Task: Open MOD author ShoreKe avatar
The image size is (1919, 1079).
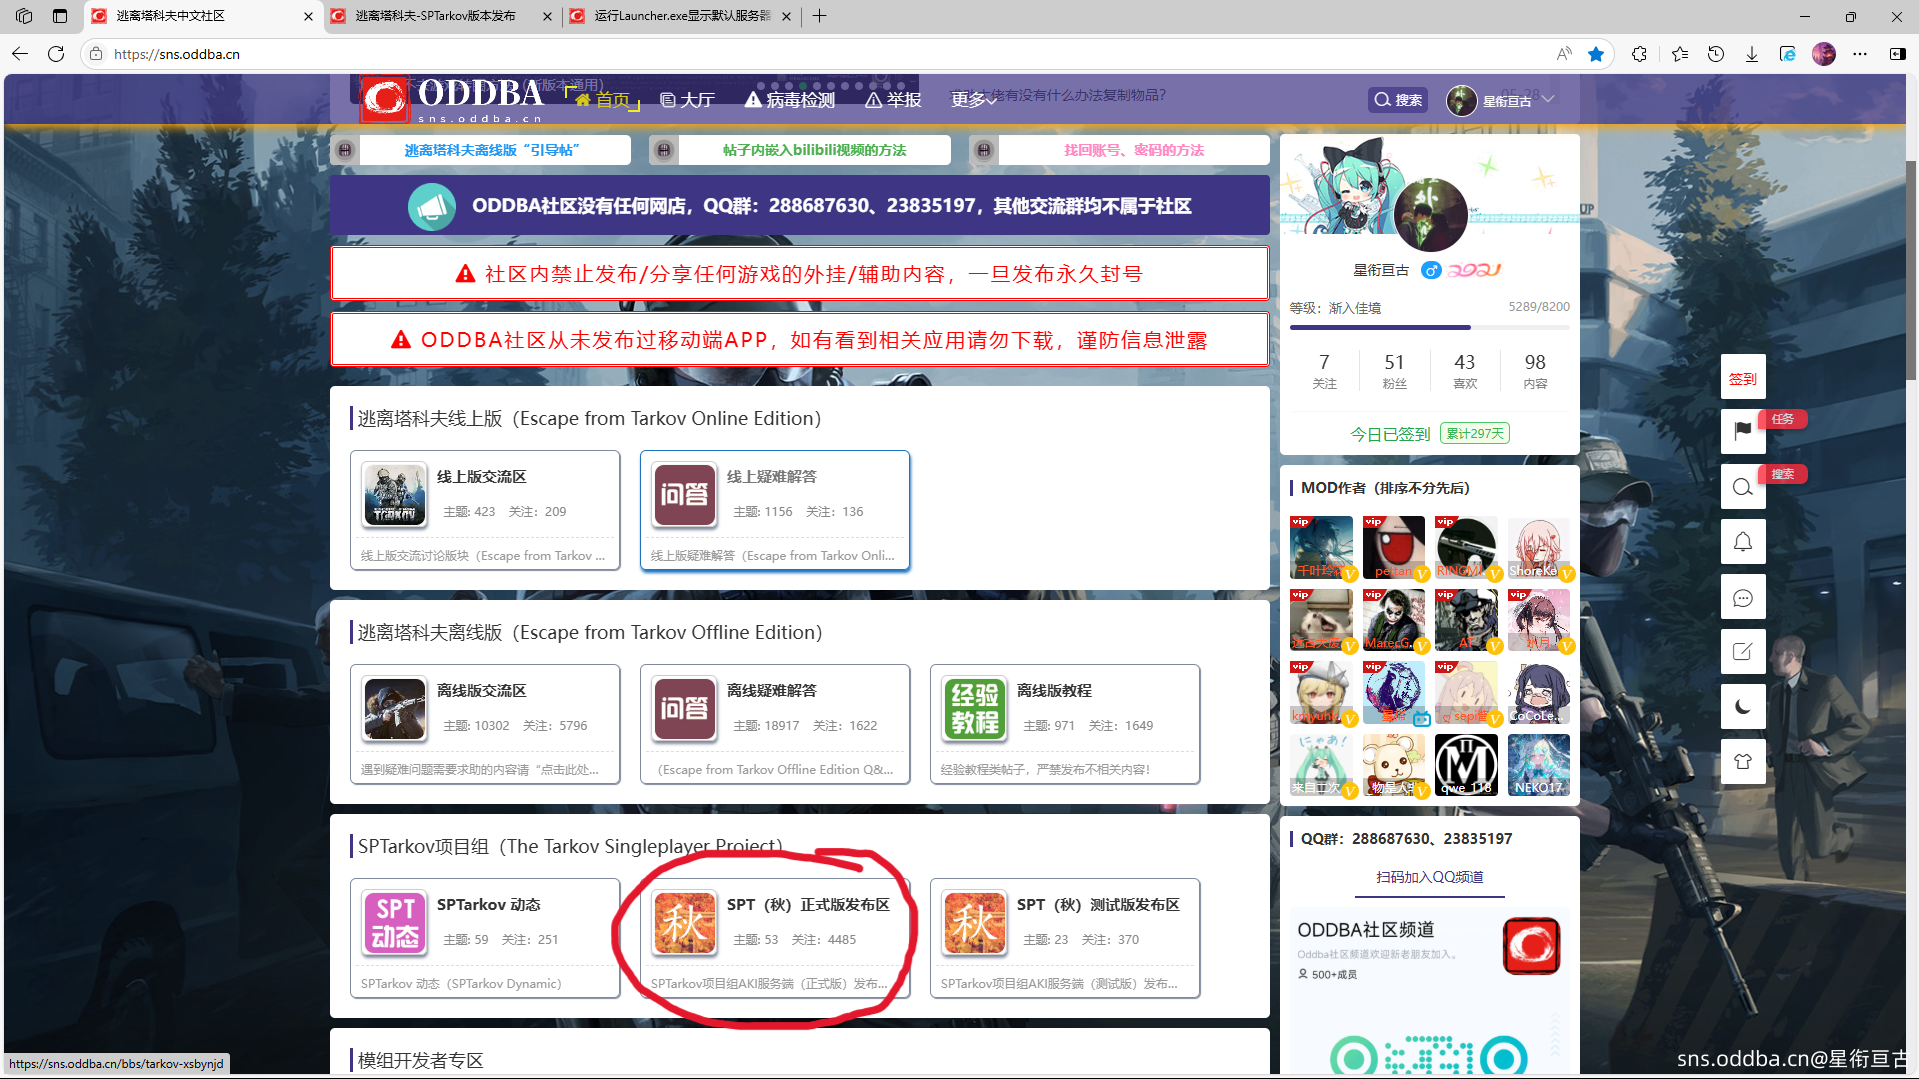Action: 1538,547
